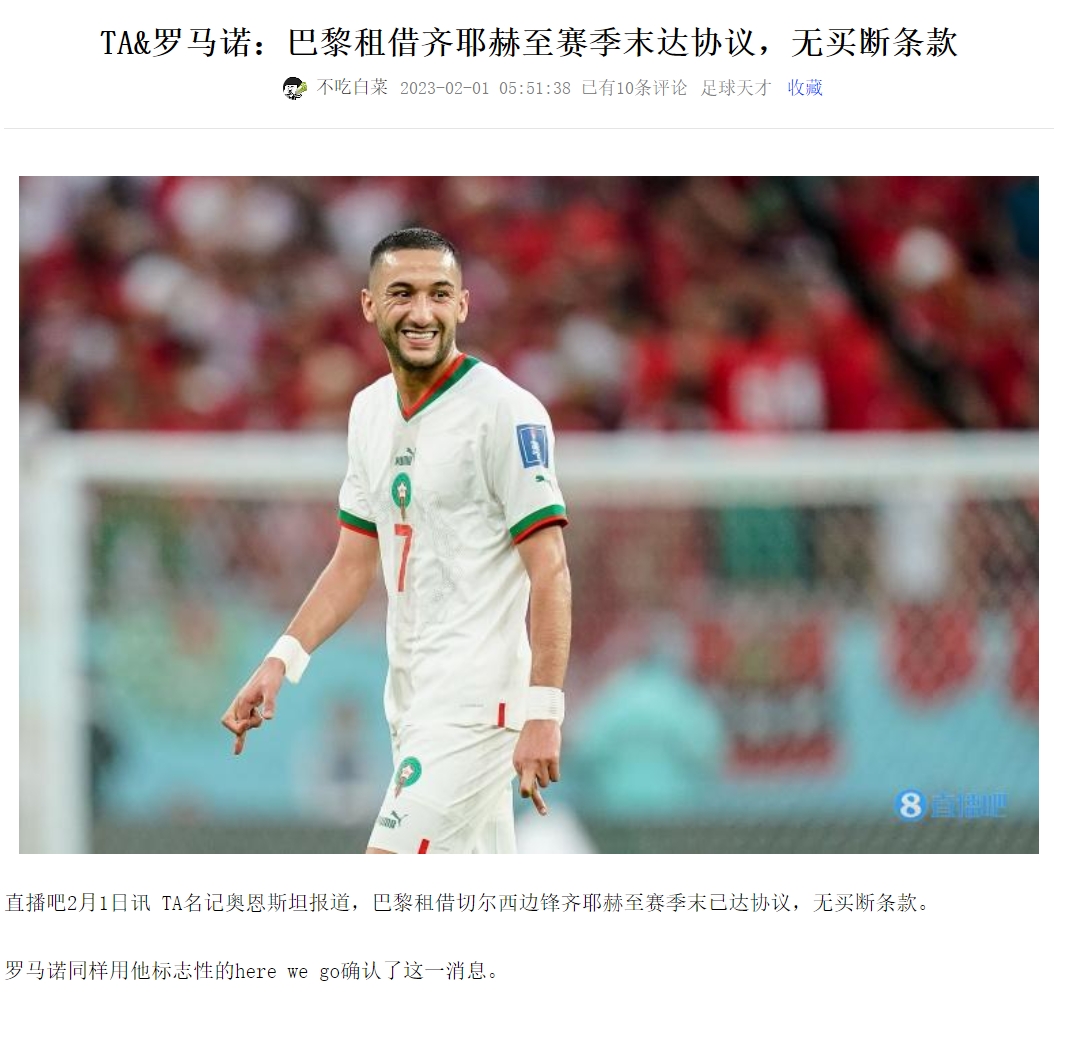Click the 直播吧2月1日讯 text at paragraph start
The image size is (1065, 1039).
(x=78, y=903)
